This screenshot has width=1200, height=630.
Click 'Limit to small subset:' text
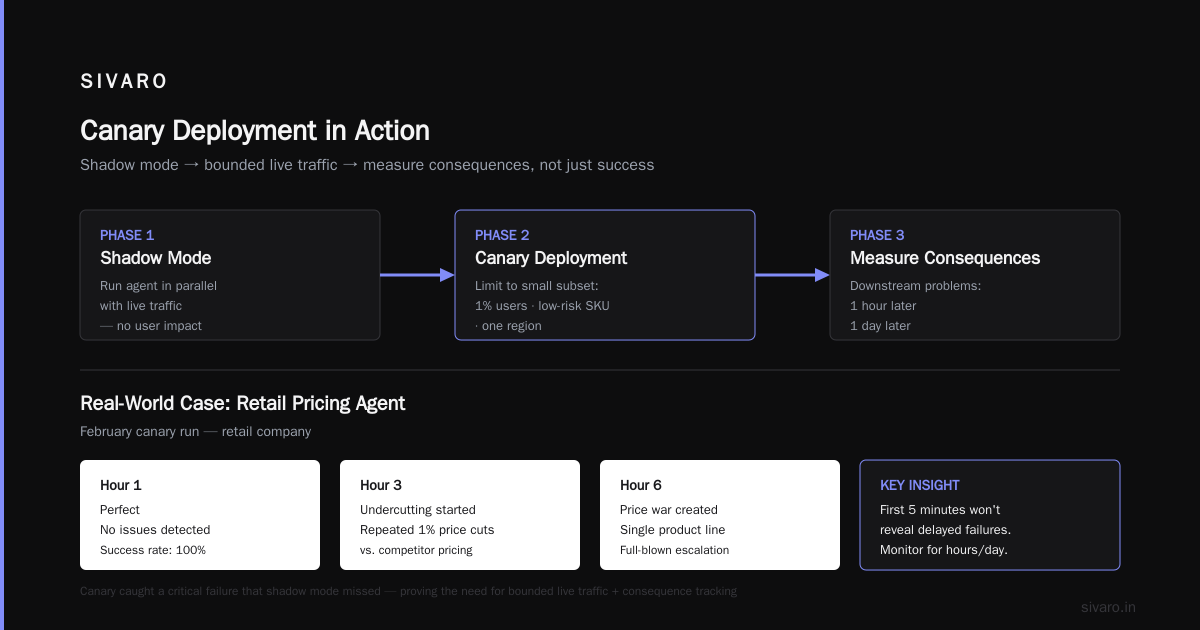537,286
